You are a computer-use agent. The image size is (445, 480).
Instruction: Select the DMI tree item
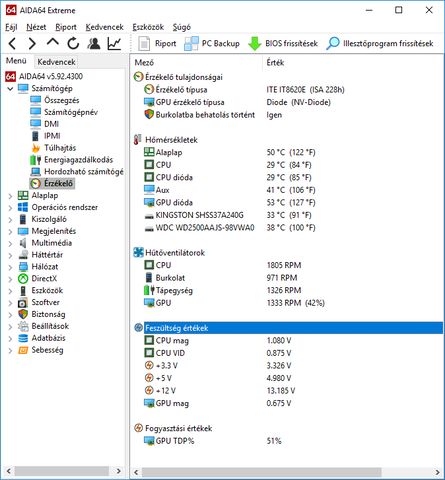pyautogui.click(x=44, y=124)
